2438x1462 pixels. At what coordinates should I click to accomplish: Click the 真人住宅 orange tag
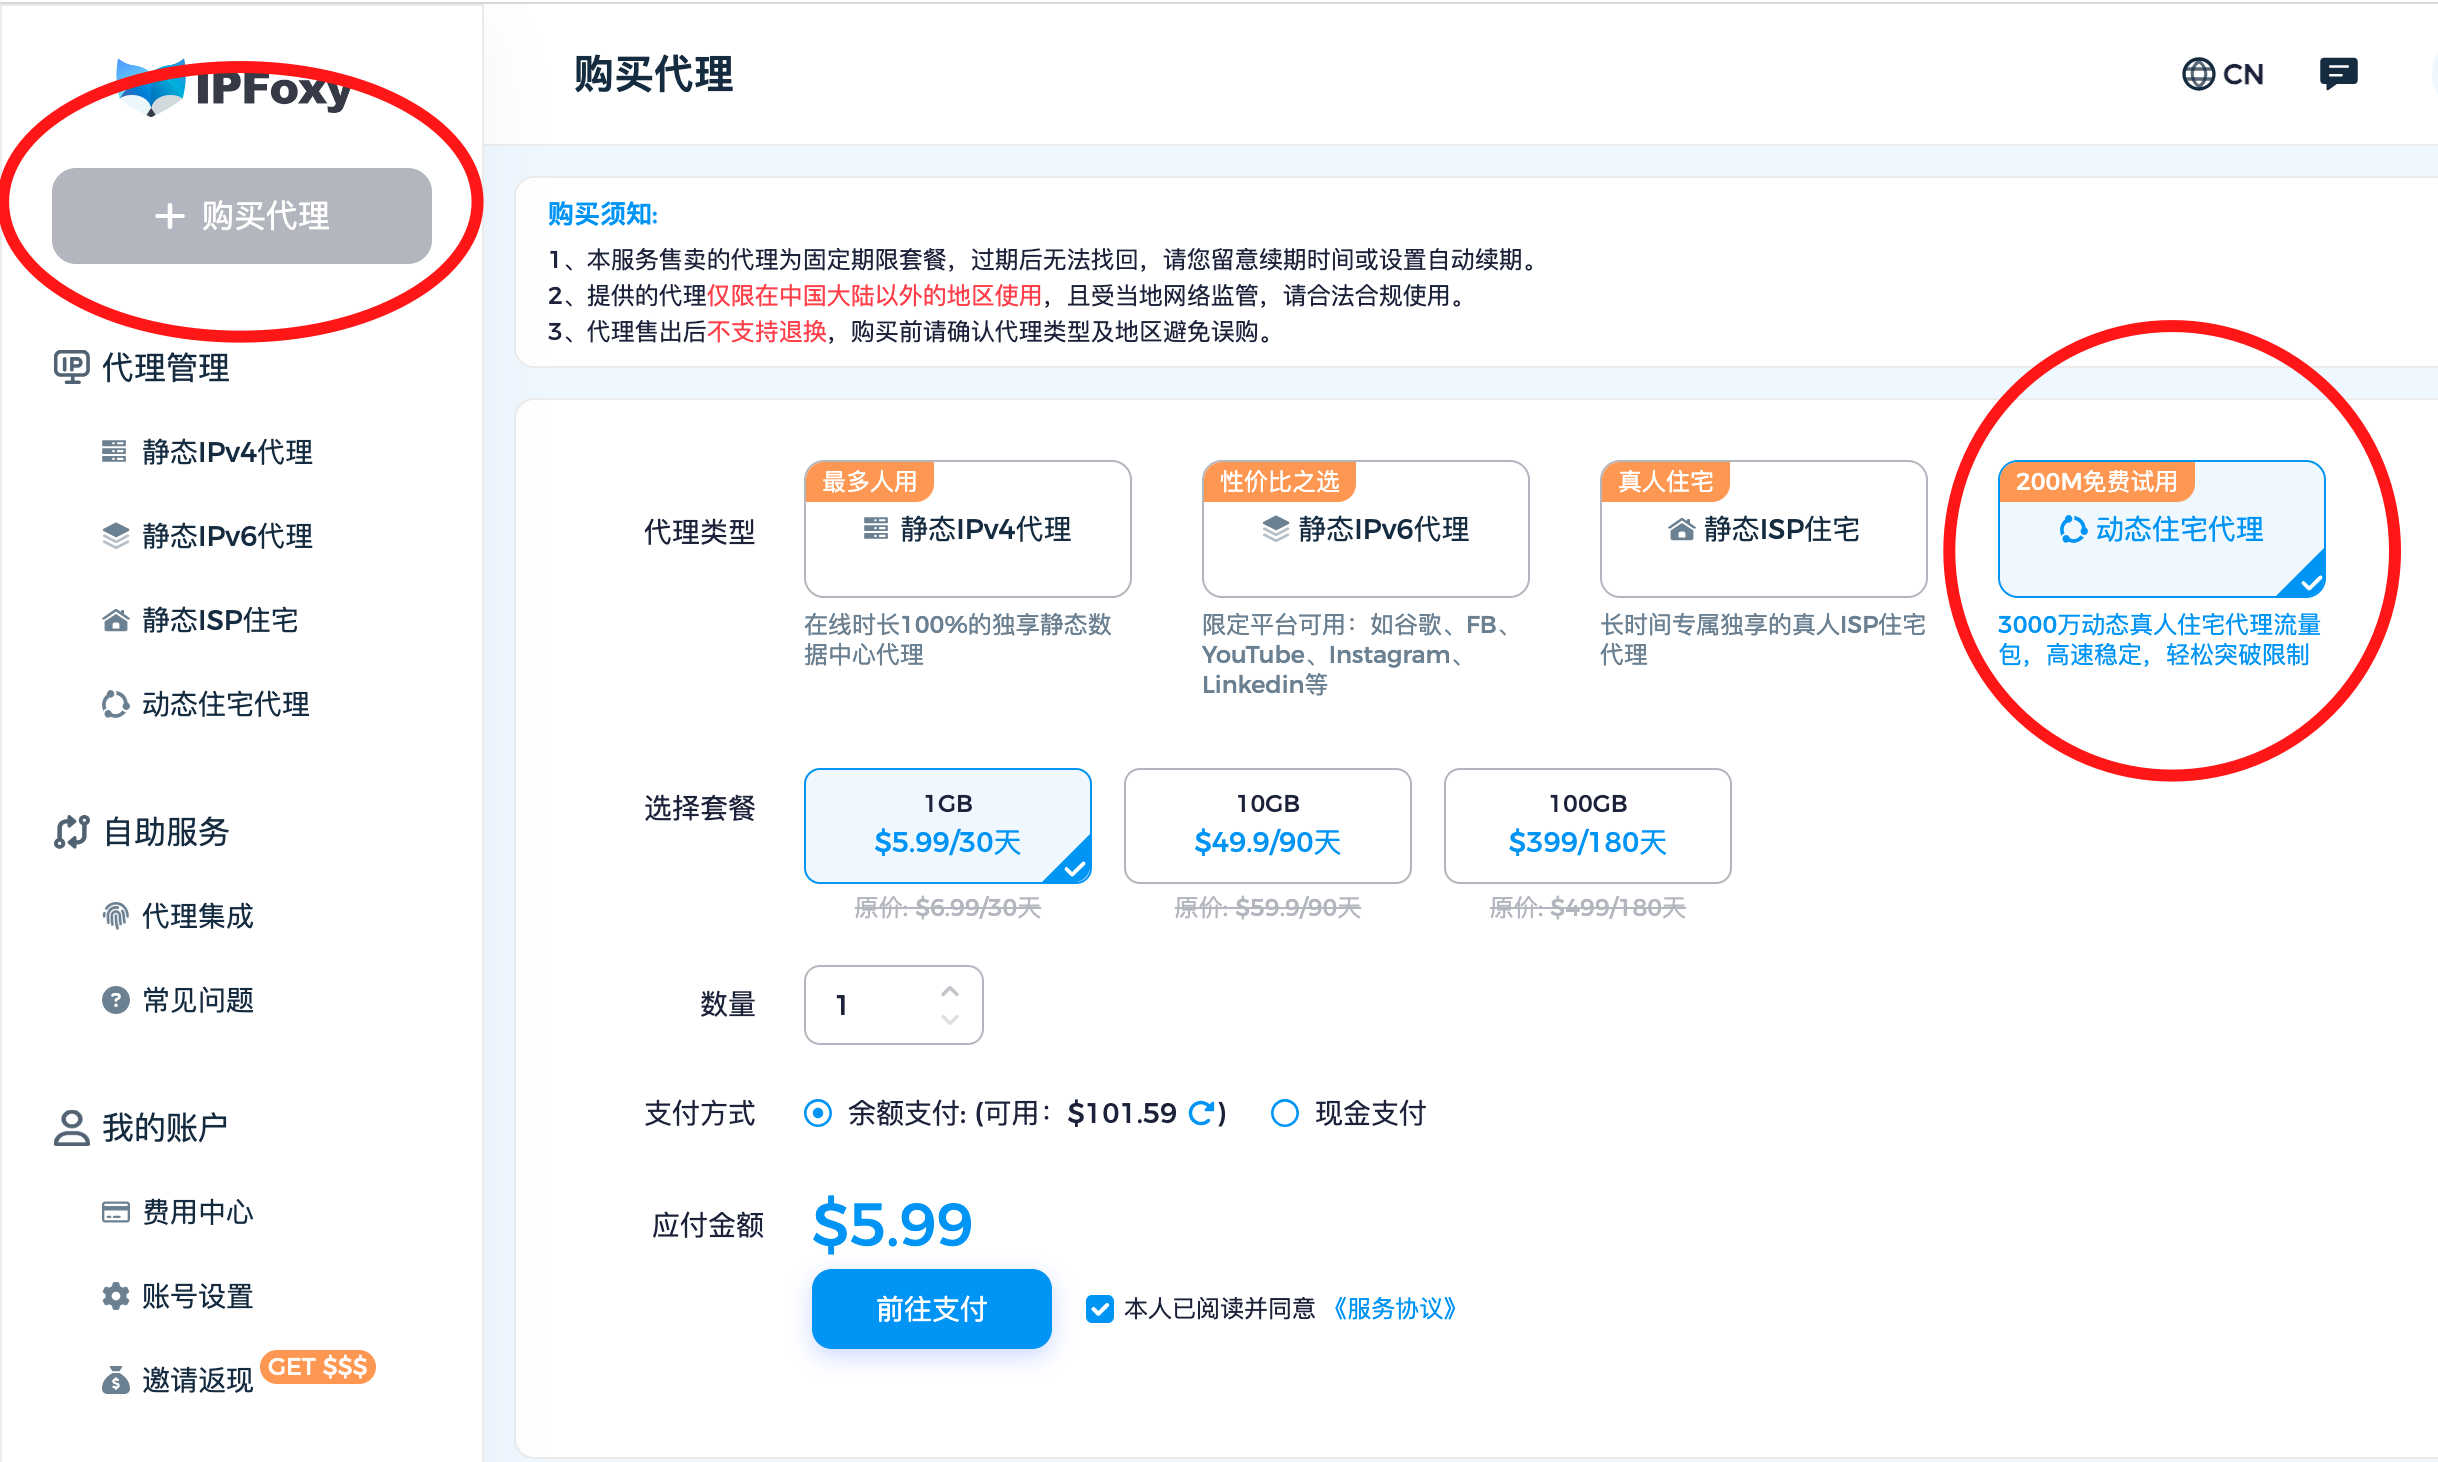point(1665,481)
